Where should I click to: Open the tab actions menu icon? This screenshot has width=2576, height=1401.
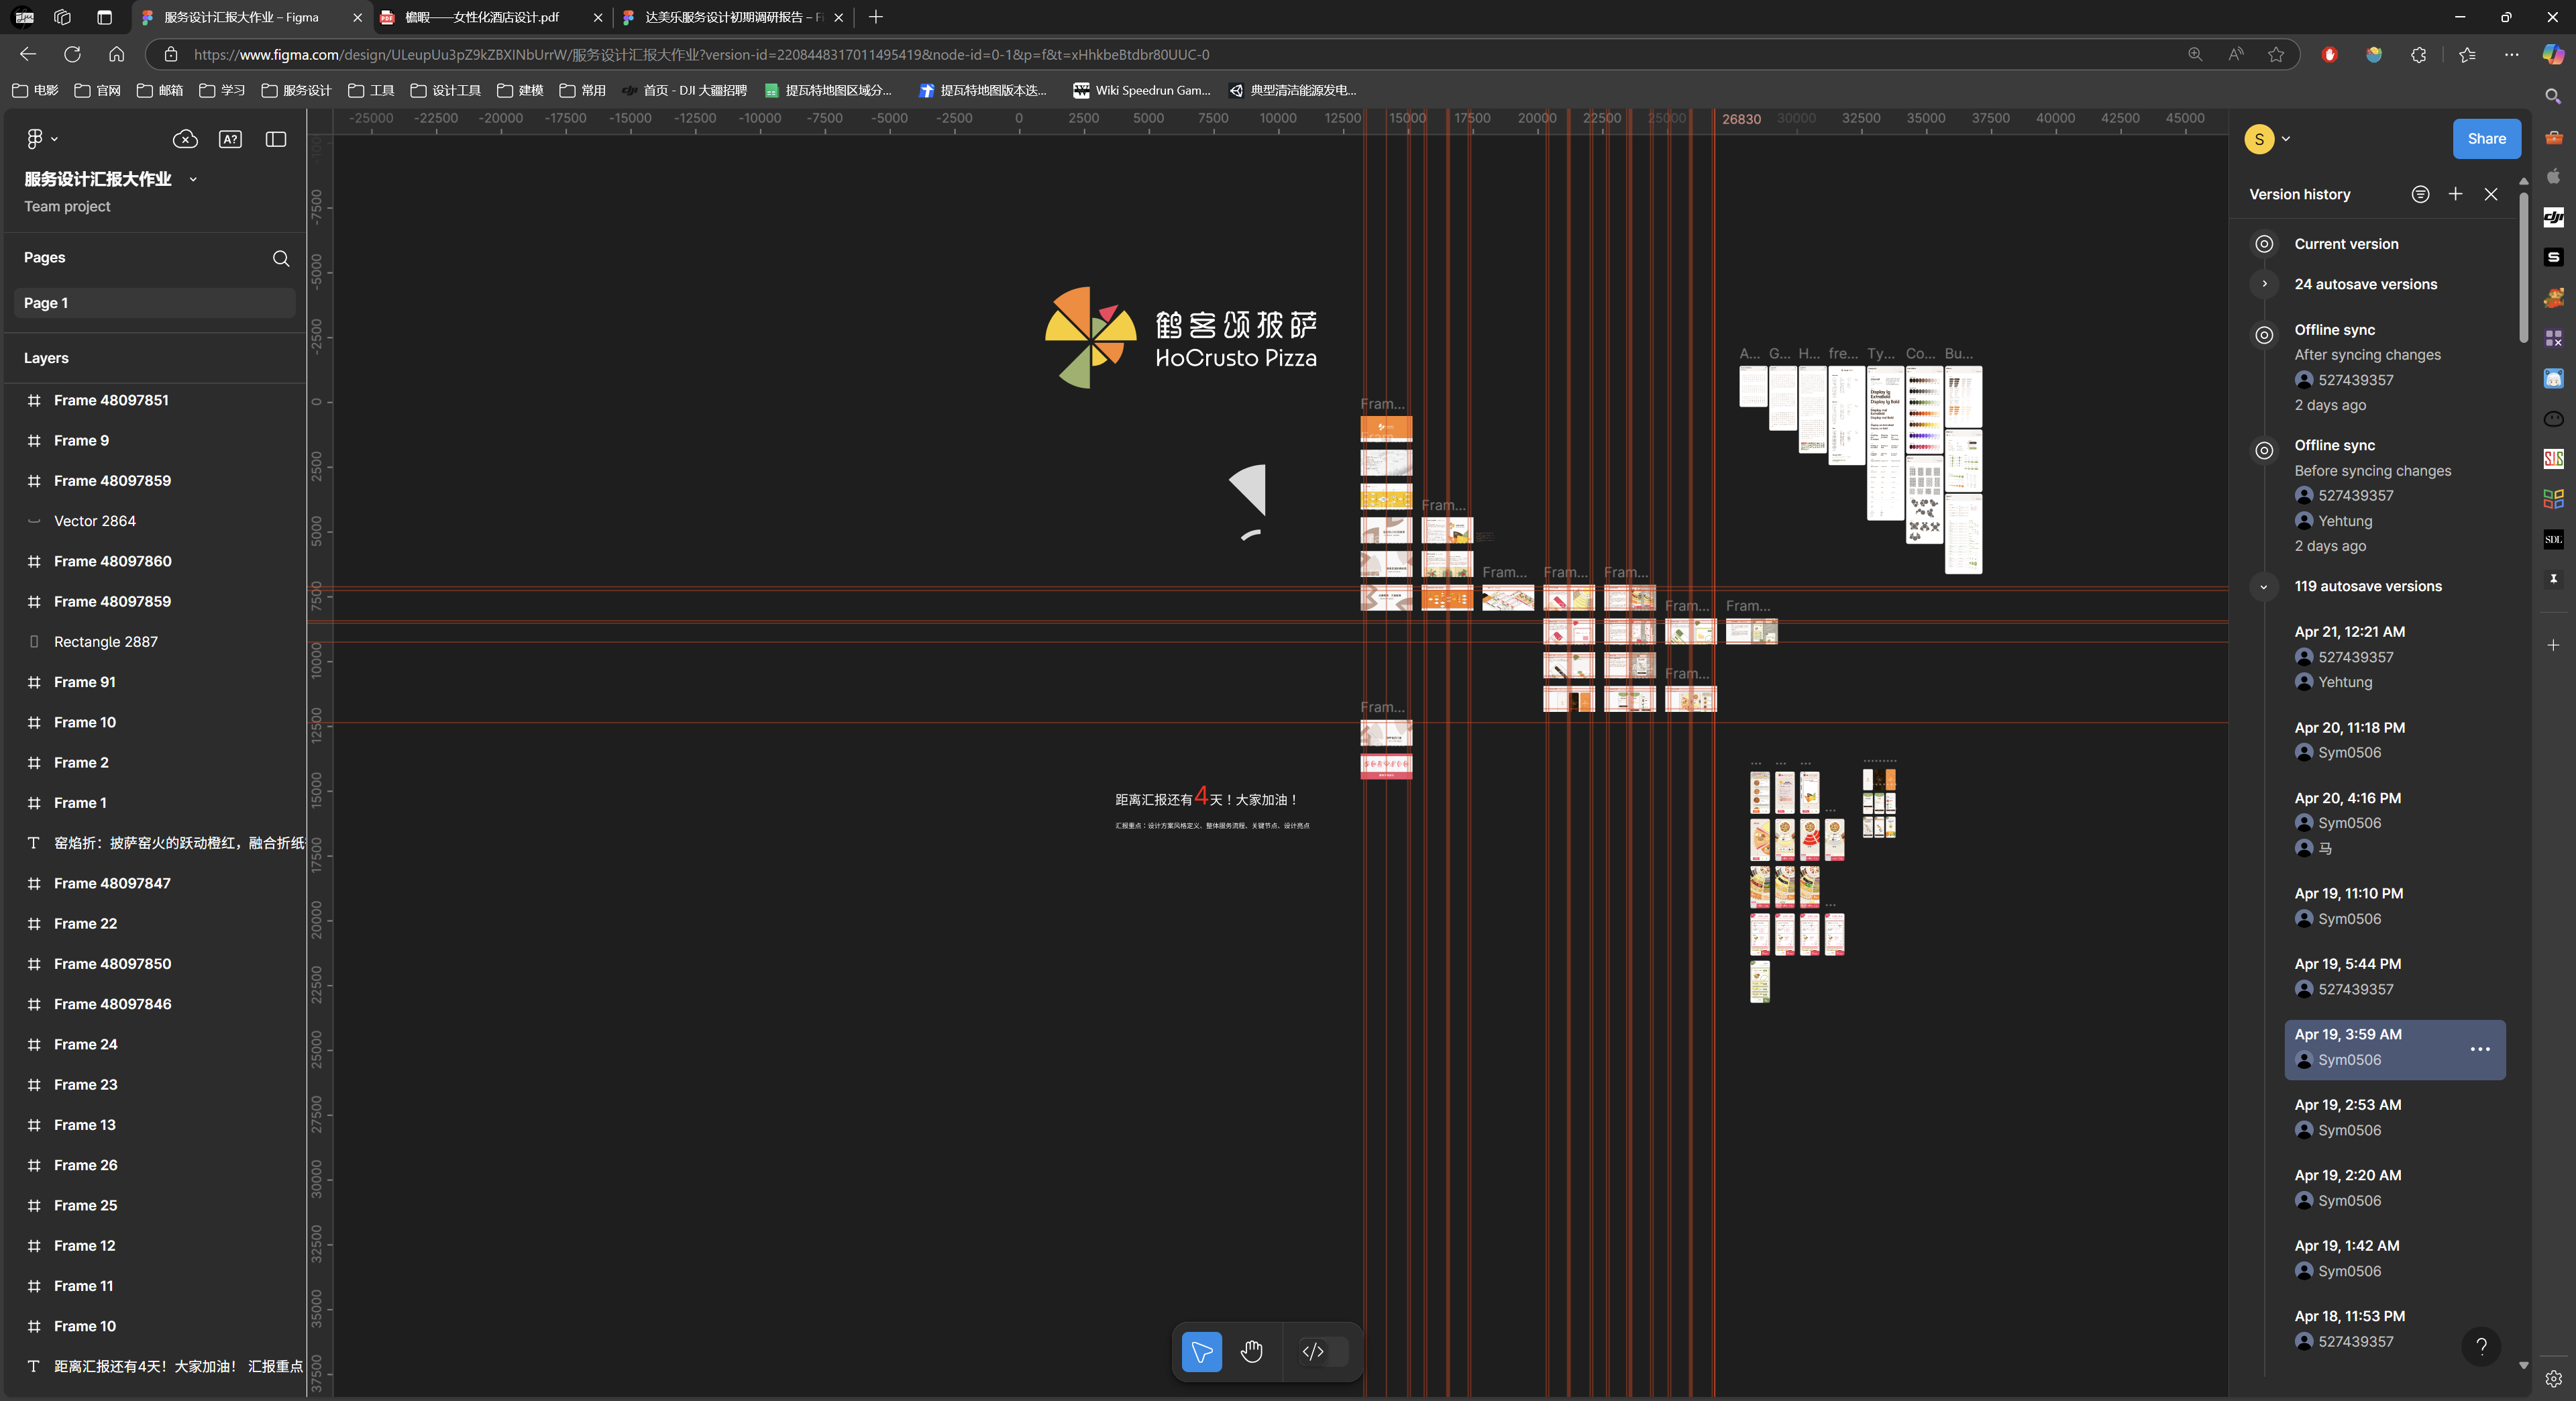point(104,17)
